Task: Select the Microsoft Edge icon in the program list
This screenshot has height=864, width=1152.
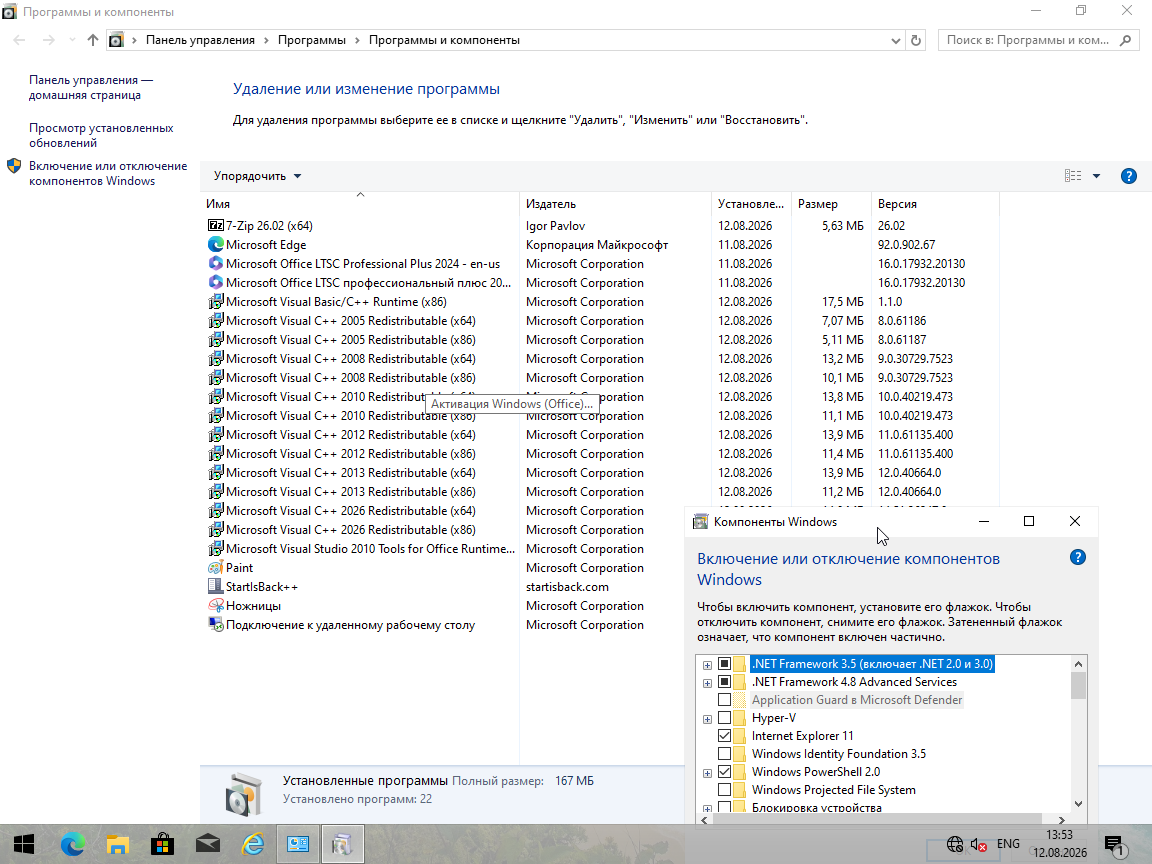Action: (215, 245)
